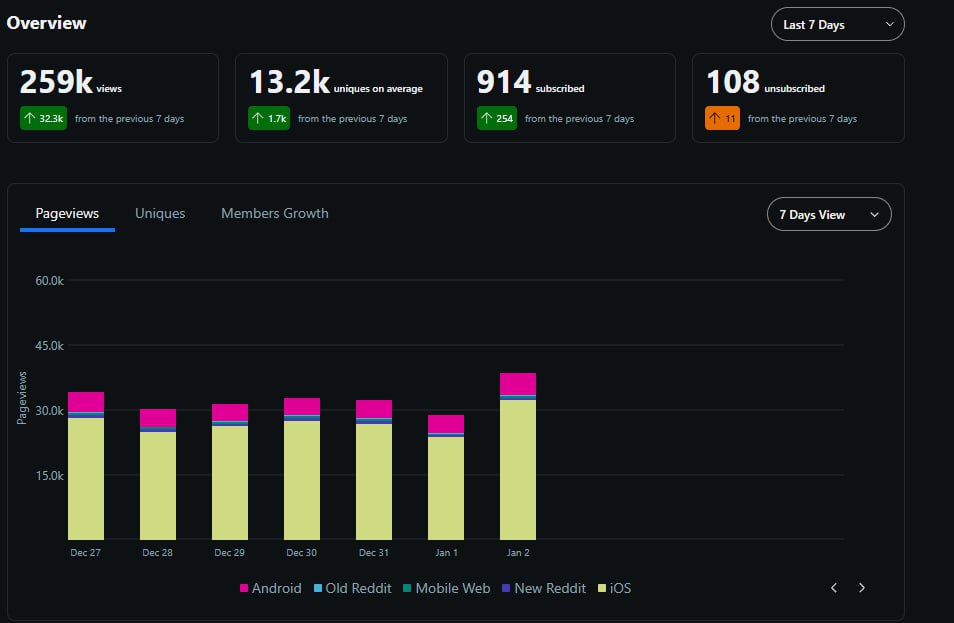This screenshot has height=623, width=954.
Task: Expand the 7 Days View selector
Action: click(829, 214)
